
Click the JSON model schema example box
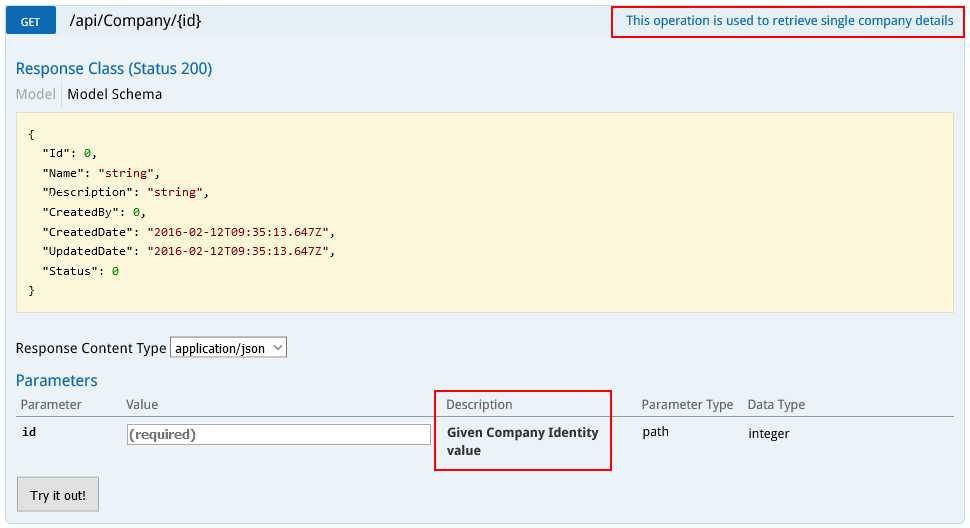[484, 212]
